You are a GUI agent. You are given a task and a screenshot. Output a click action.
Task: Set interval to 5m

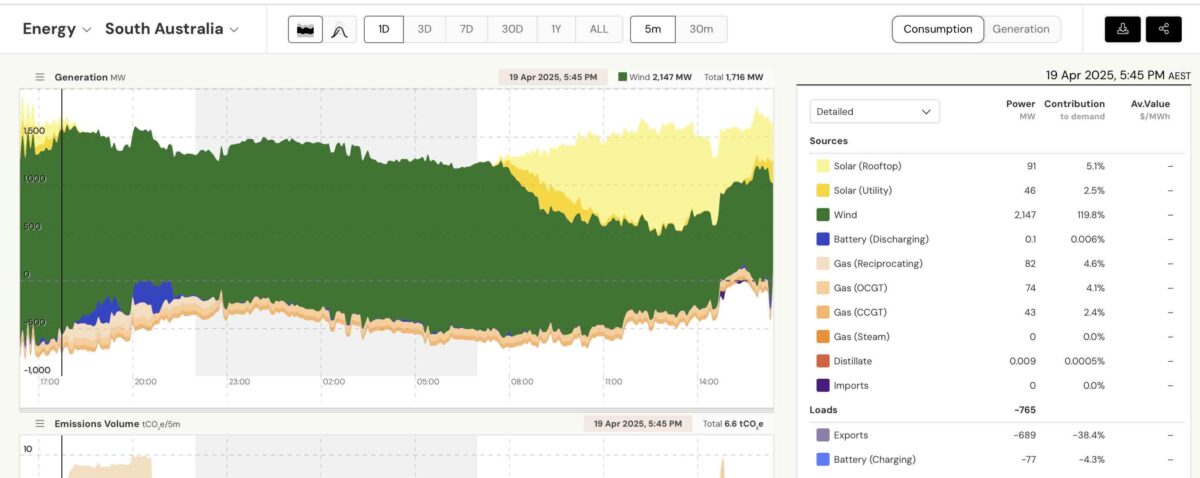pos(653,29)
